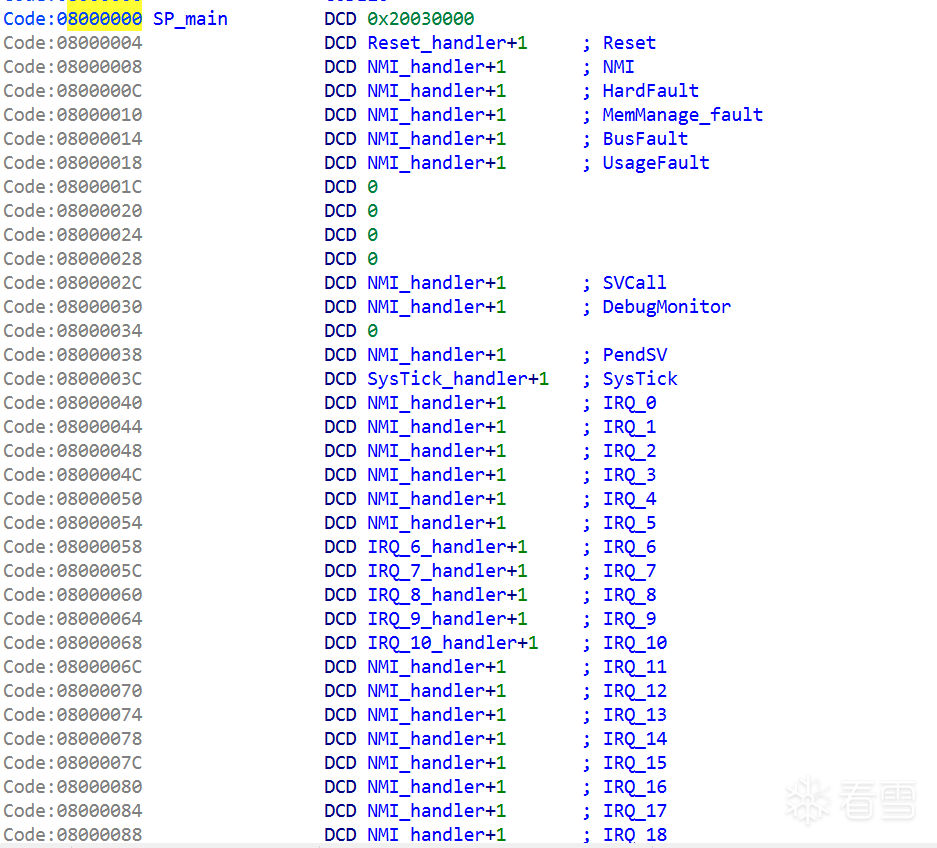Select address Code:0800003C

[x=73, y=379]
